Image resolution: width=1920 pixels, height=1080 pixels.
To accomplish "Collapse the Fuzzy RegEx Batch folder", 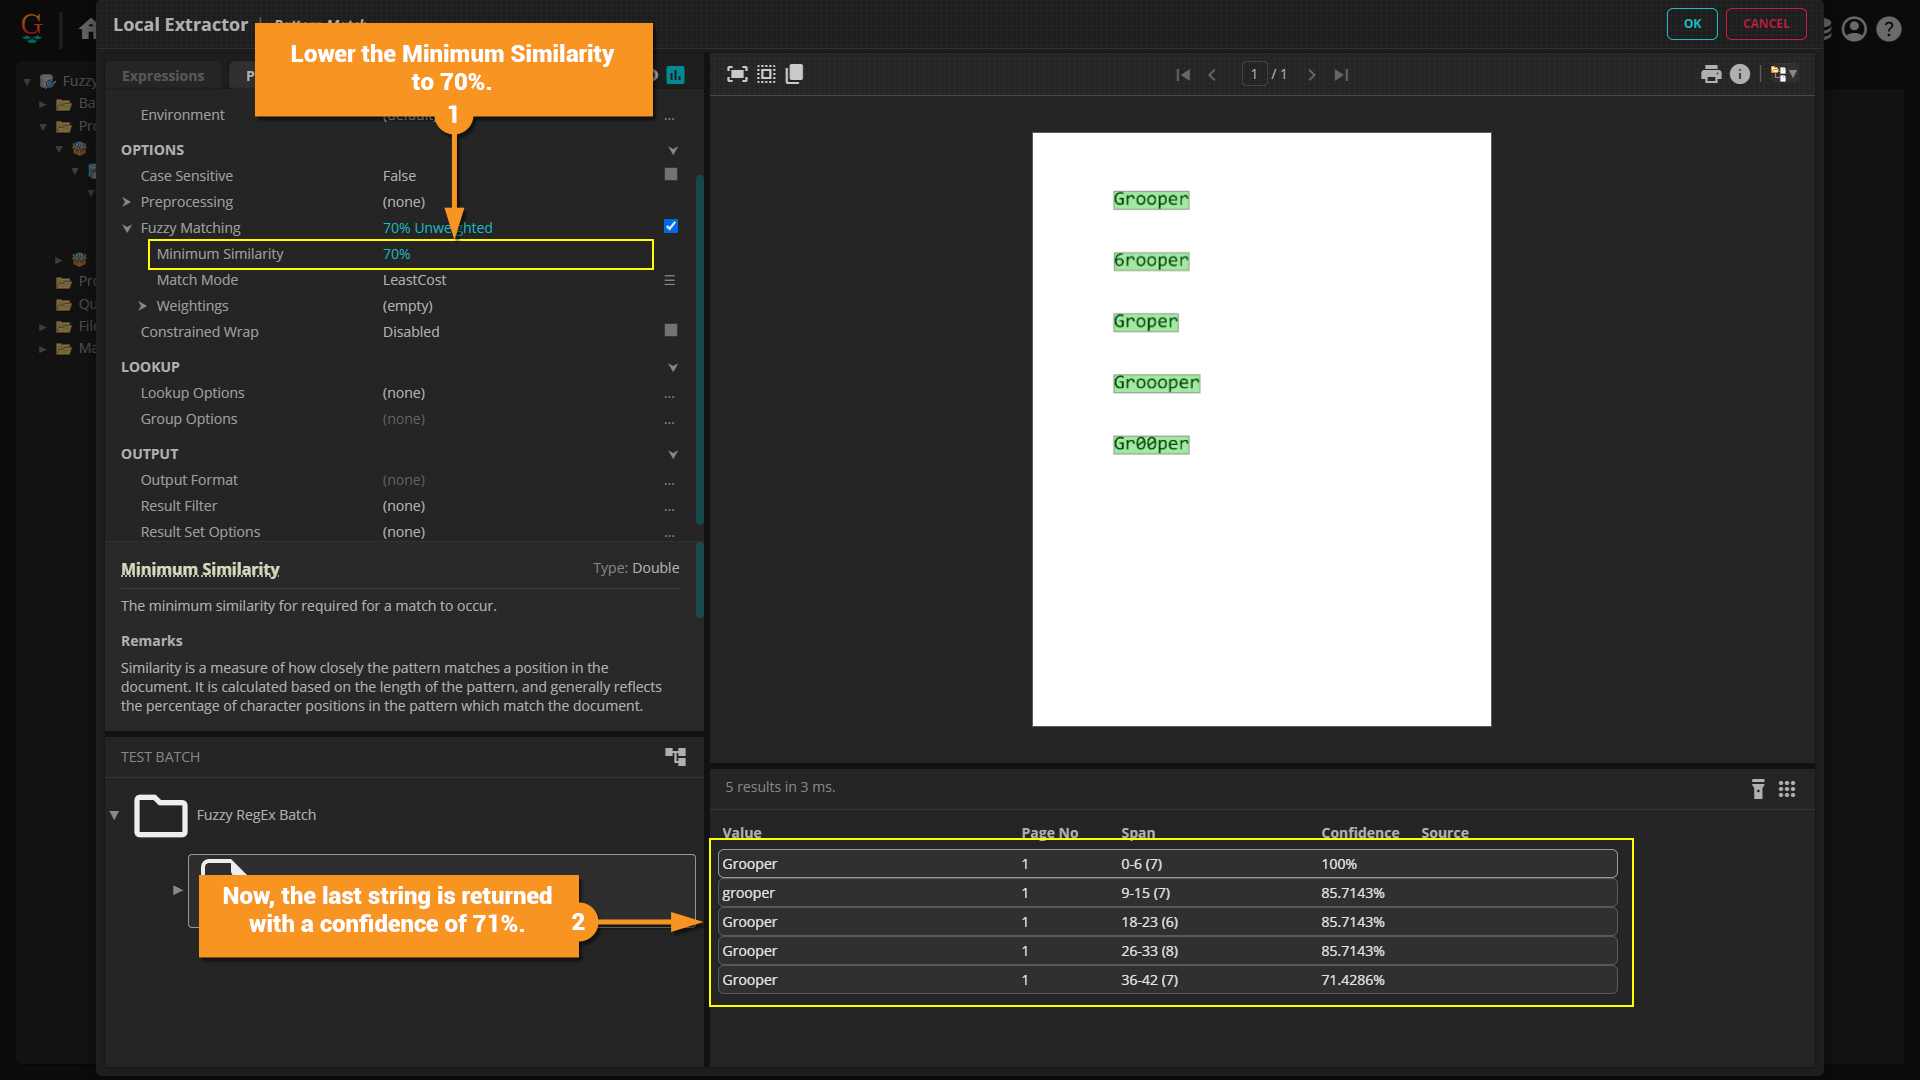I will coord(114,815).
